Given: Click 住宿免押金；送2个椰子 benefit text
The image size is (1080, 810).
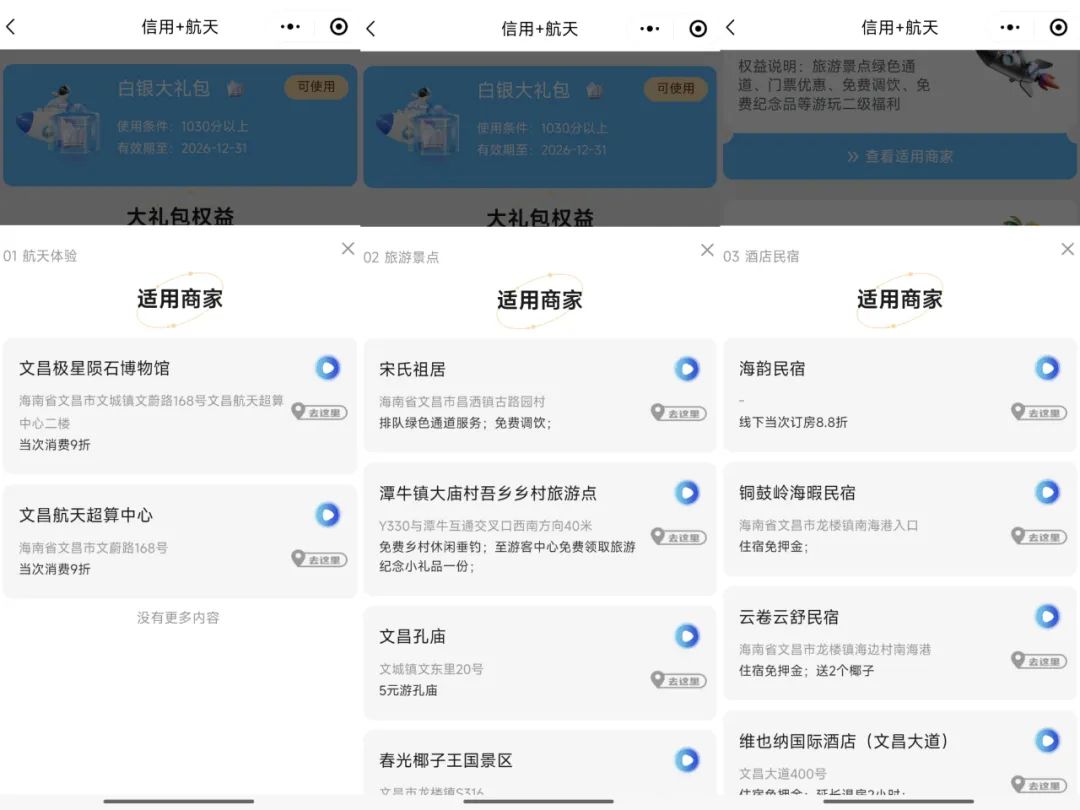Looking at the screenshot, I should pyautogui.click(x=807, y=670).
